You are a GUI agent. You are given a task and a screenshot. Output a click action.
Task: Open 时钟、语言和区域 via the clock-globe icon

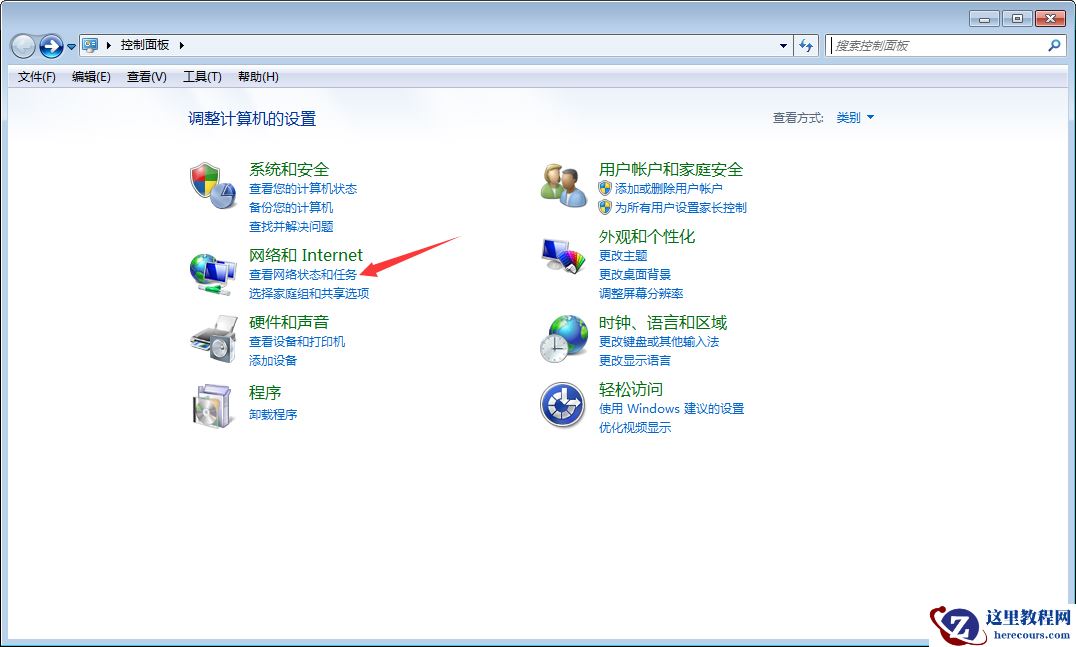[x=562, y=337]
